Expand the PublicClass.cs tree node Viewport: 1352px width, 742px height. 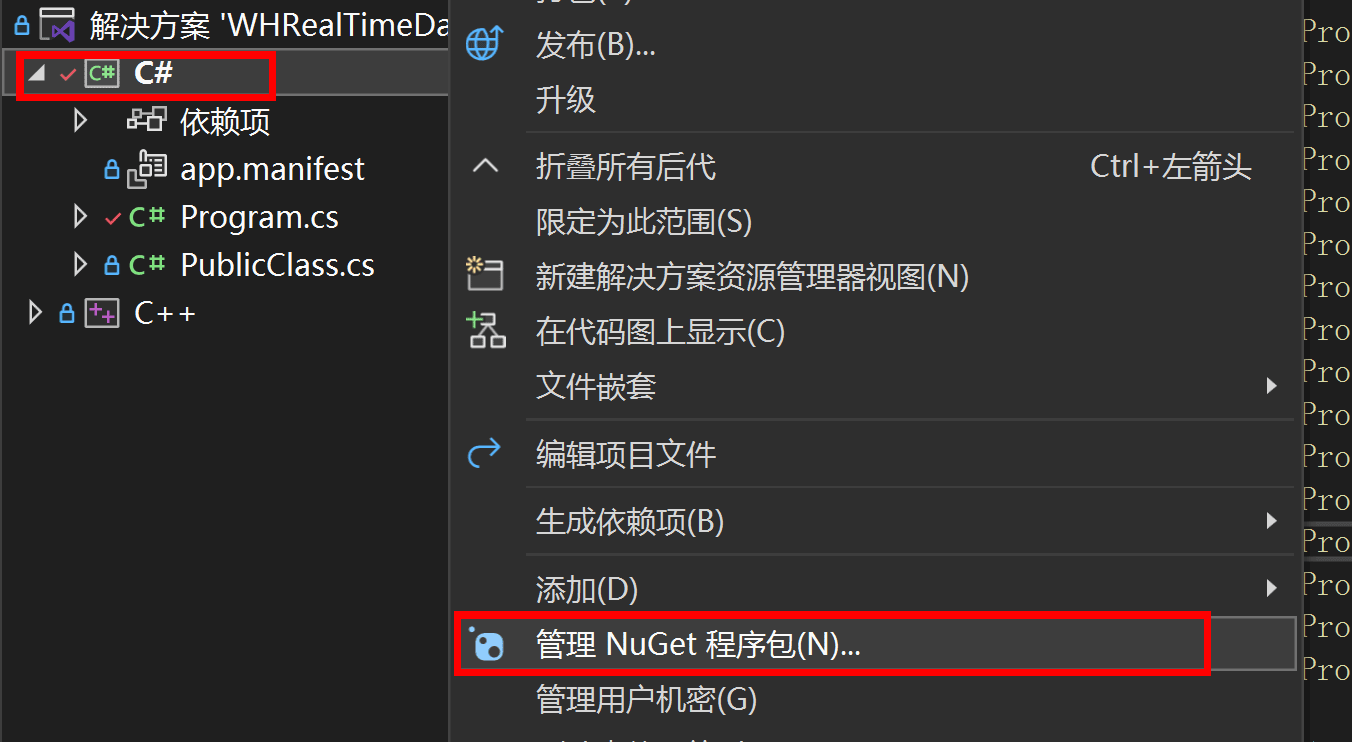tap(82, 265)
